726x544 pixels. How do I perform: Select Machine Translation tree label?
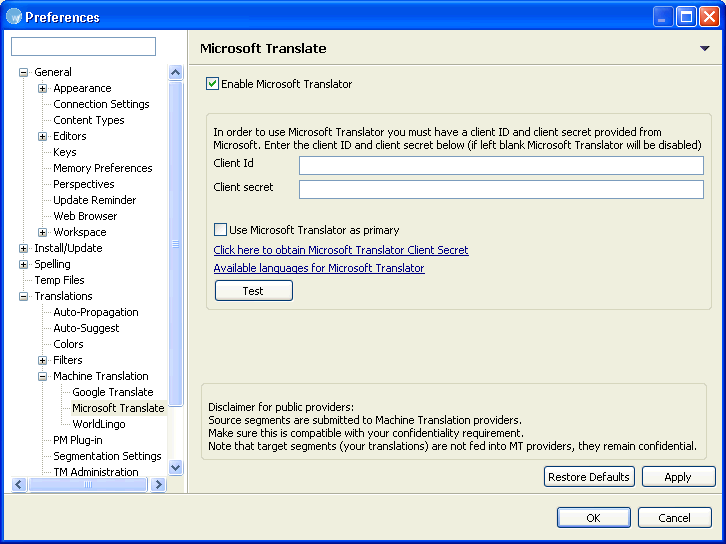point(100,376)
